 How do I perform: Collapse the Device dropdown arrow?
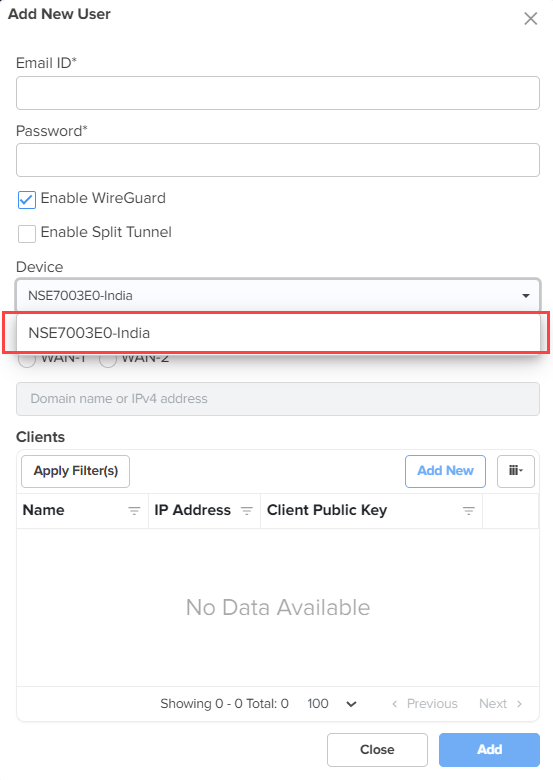coord(526,295)
